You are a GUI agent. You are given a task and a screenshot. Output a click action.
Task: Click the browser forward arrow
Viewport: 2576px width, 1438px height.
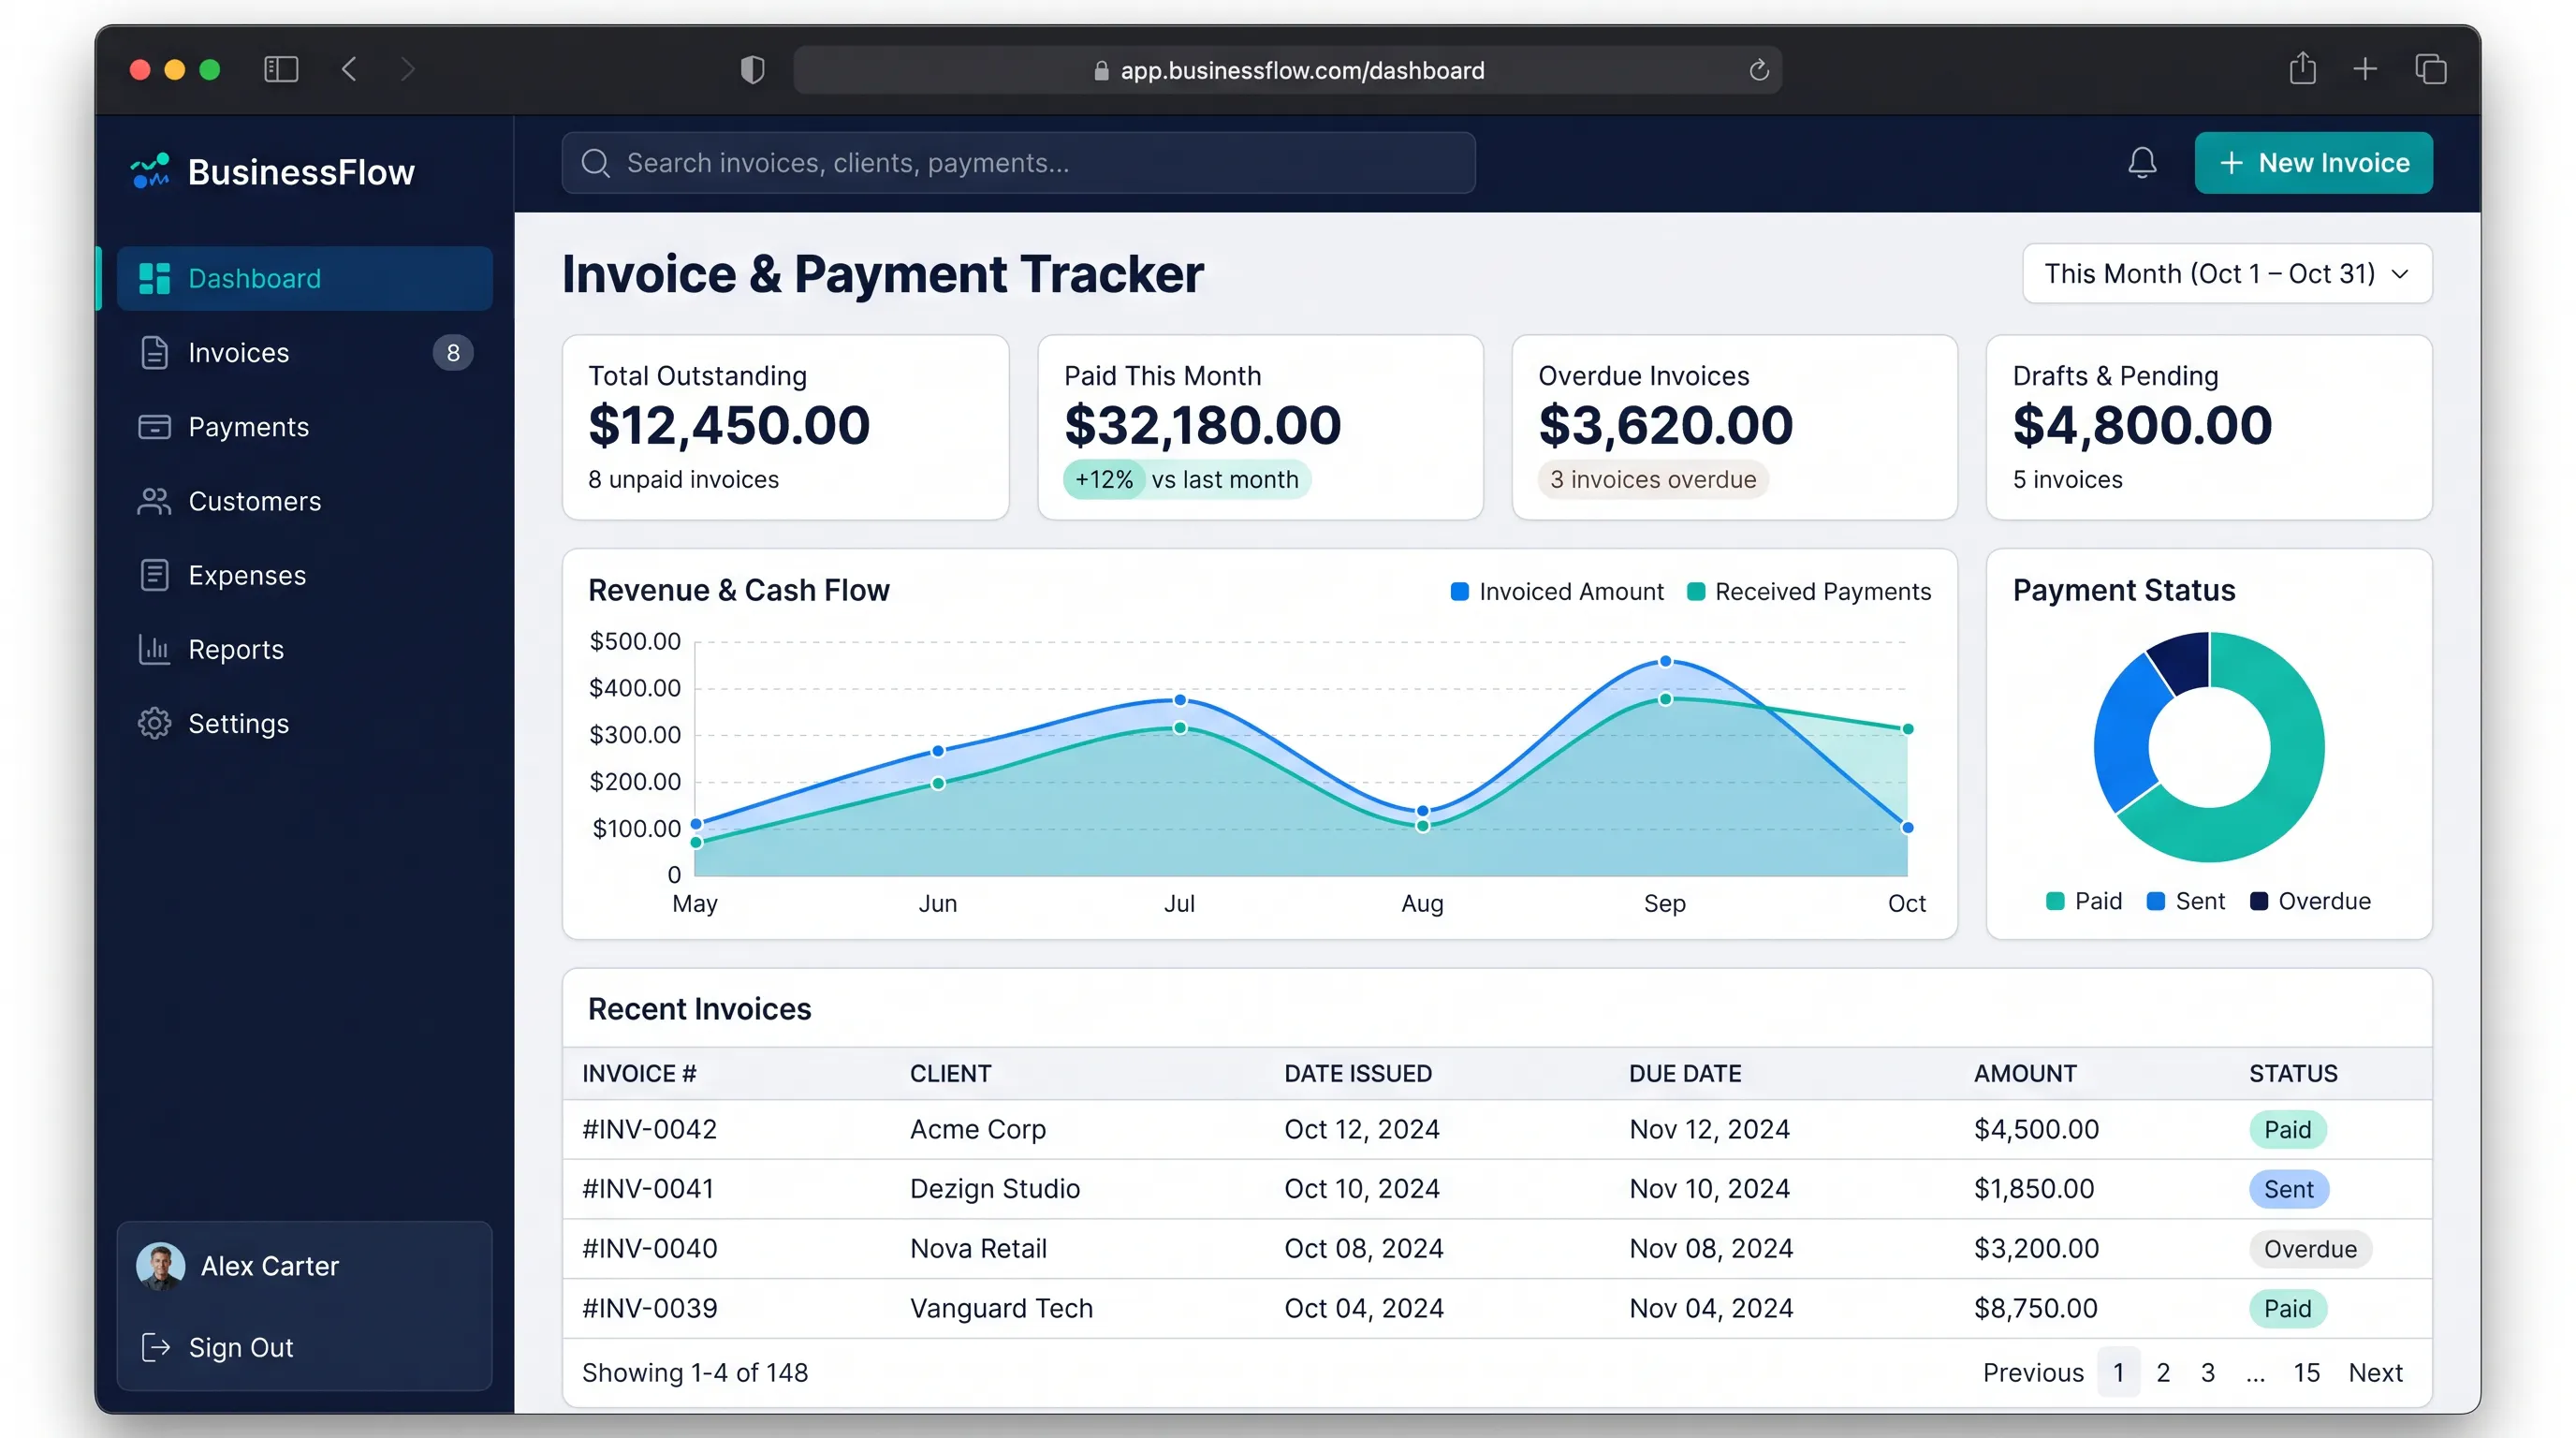[x=407, y=69]
